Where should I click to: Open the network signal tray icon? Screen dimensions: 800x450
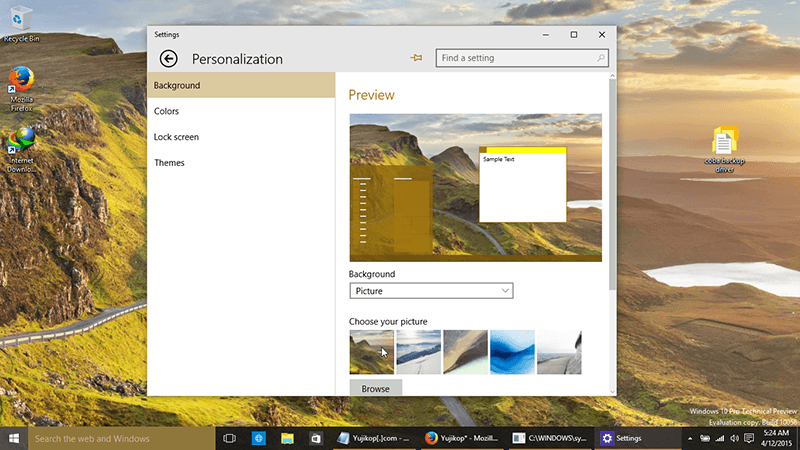tap(720, 438)
